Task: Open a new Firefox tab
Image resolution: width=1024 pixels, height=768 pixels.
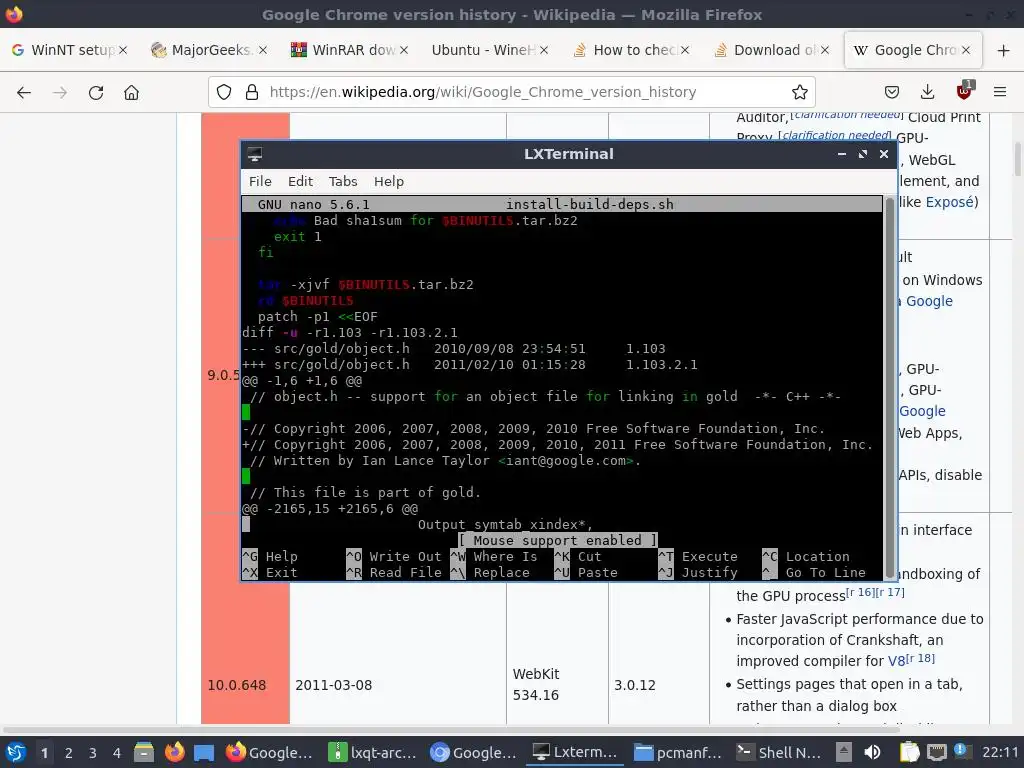Action: (1004, 50)
